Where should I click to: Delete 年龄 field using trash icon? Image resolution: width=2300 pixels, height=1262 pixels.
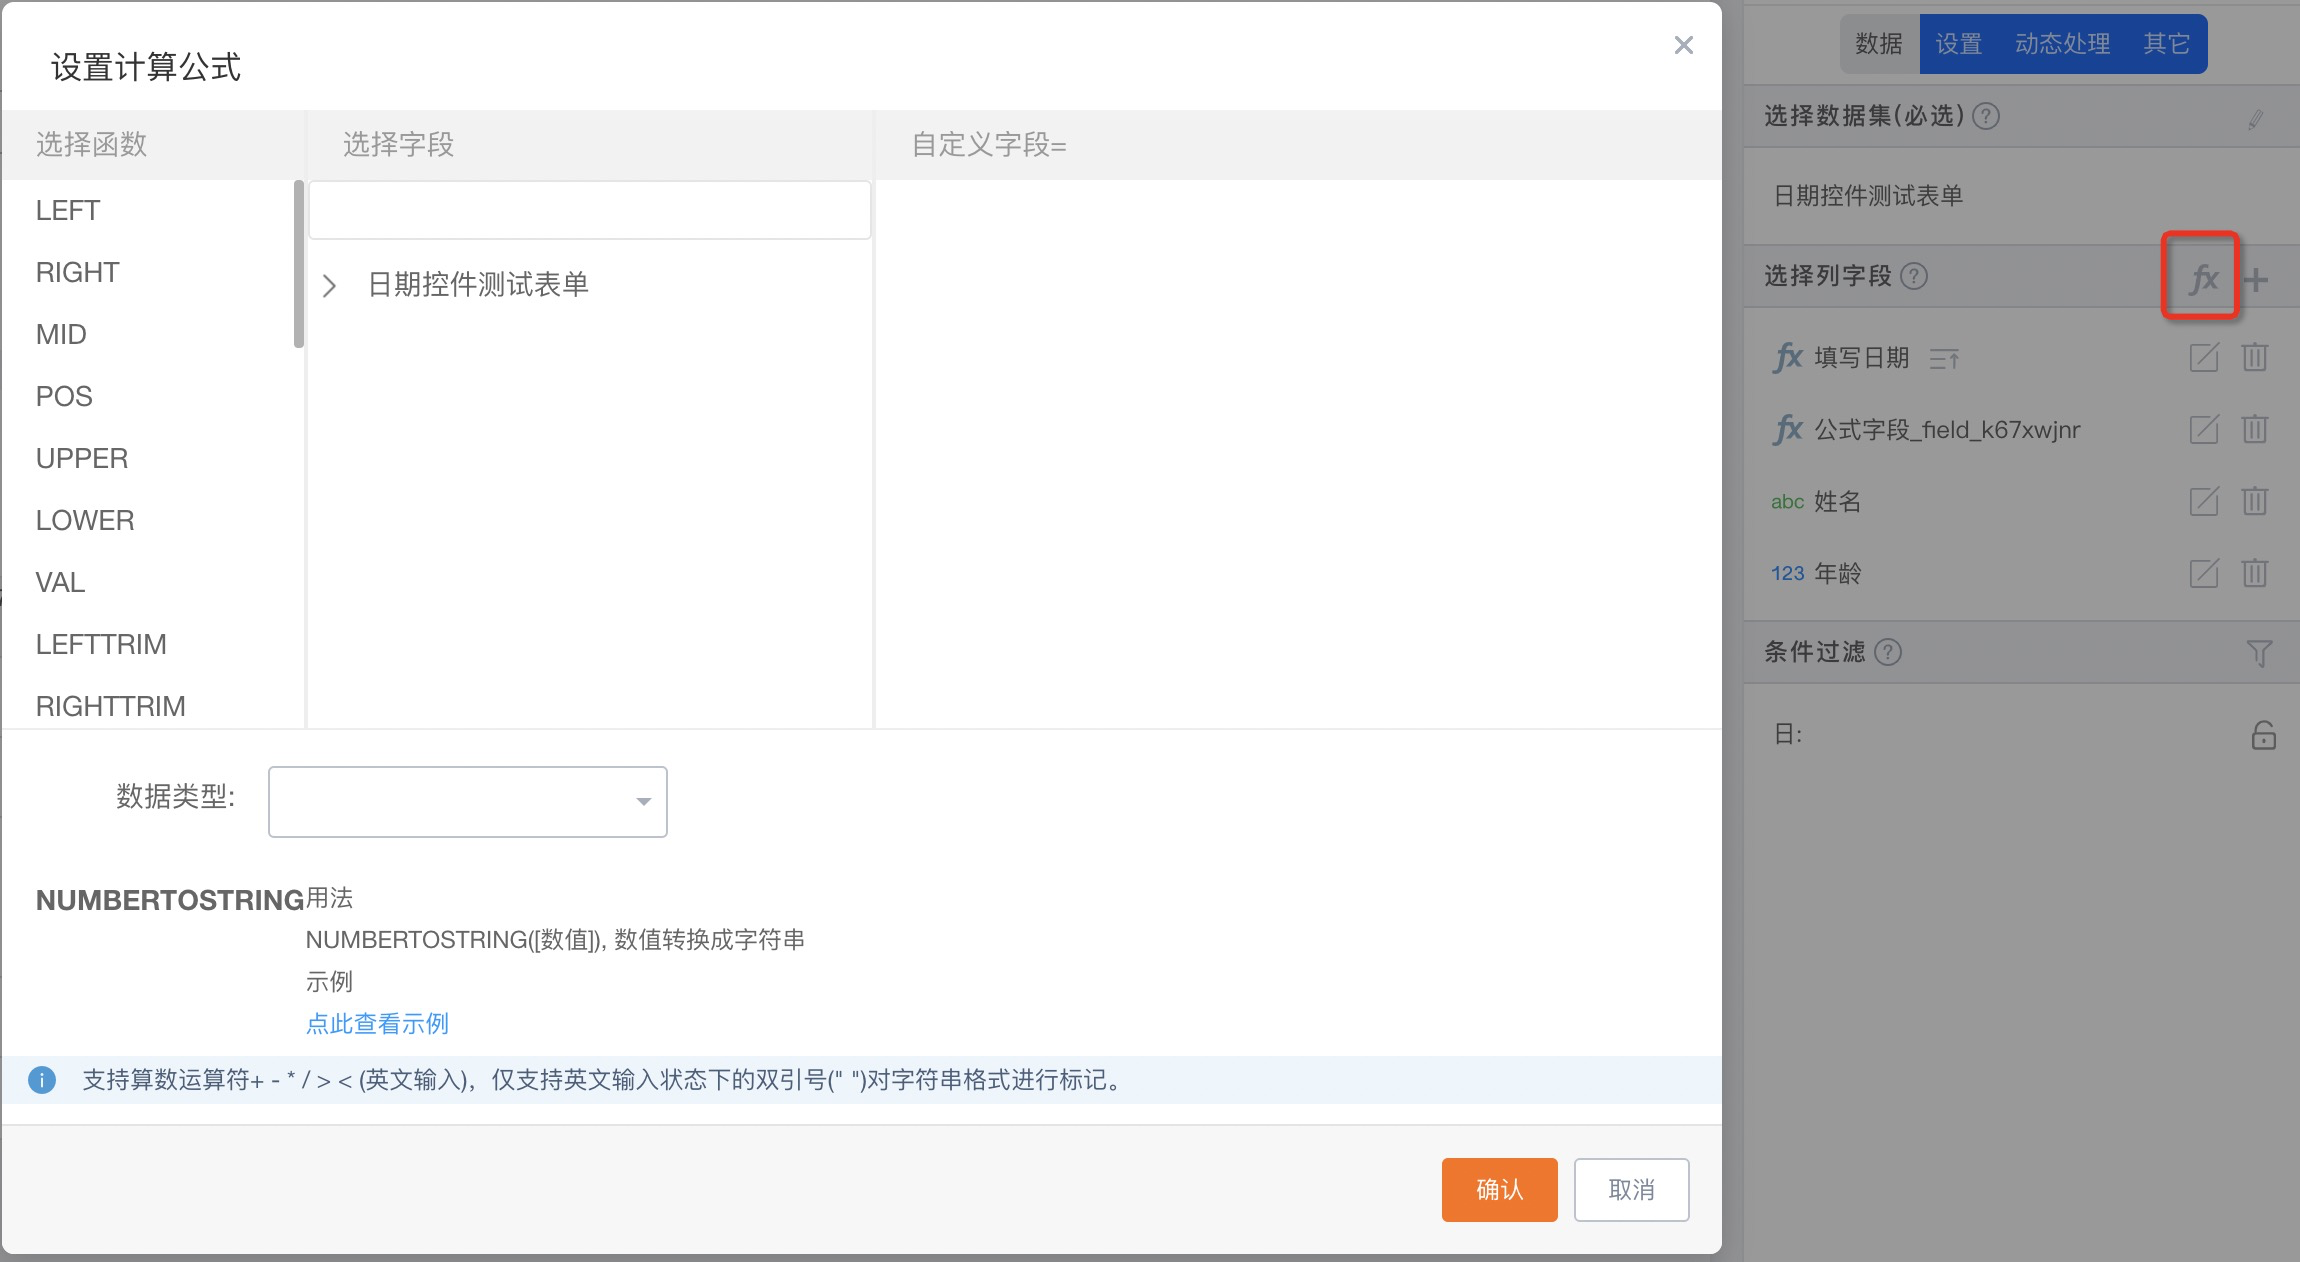pyautogui.click(x=2254, y=573)
